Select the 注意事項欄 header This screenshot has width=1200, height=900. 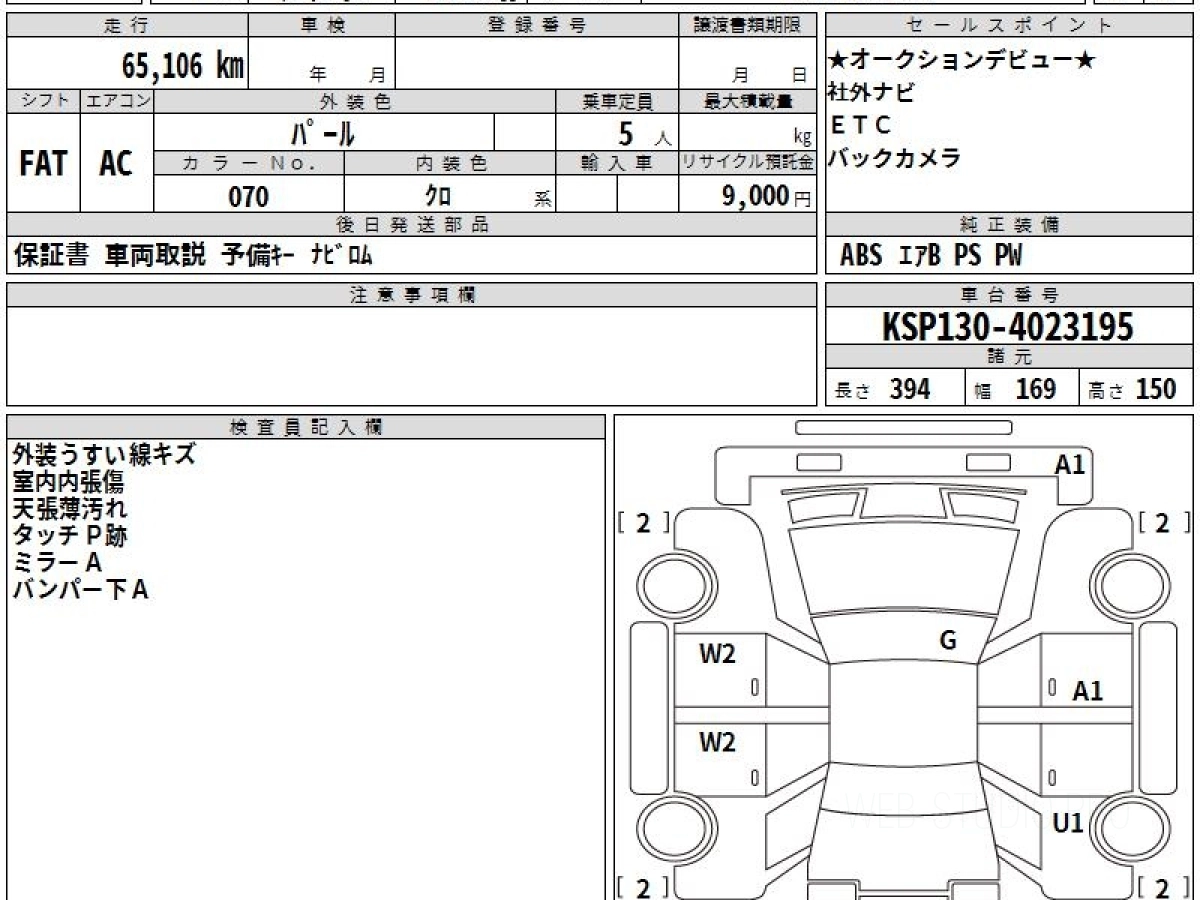[412, 295]
